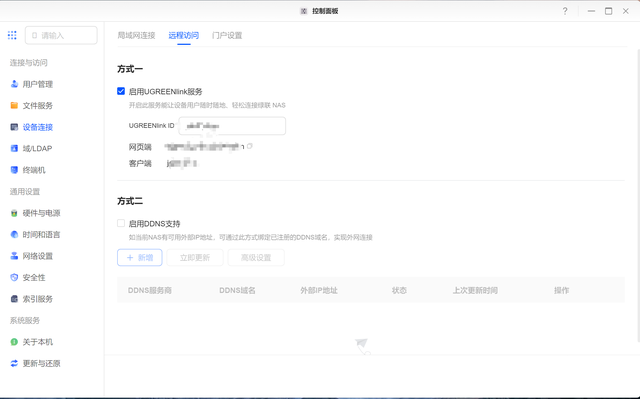Click the 上次更新时间 column header
This screenshot has height=399, width=640.
point(475,290)
